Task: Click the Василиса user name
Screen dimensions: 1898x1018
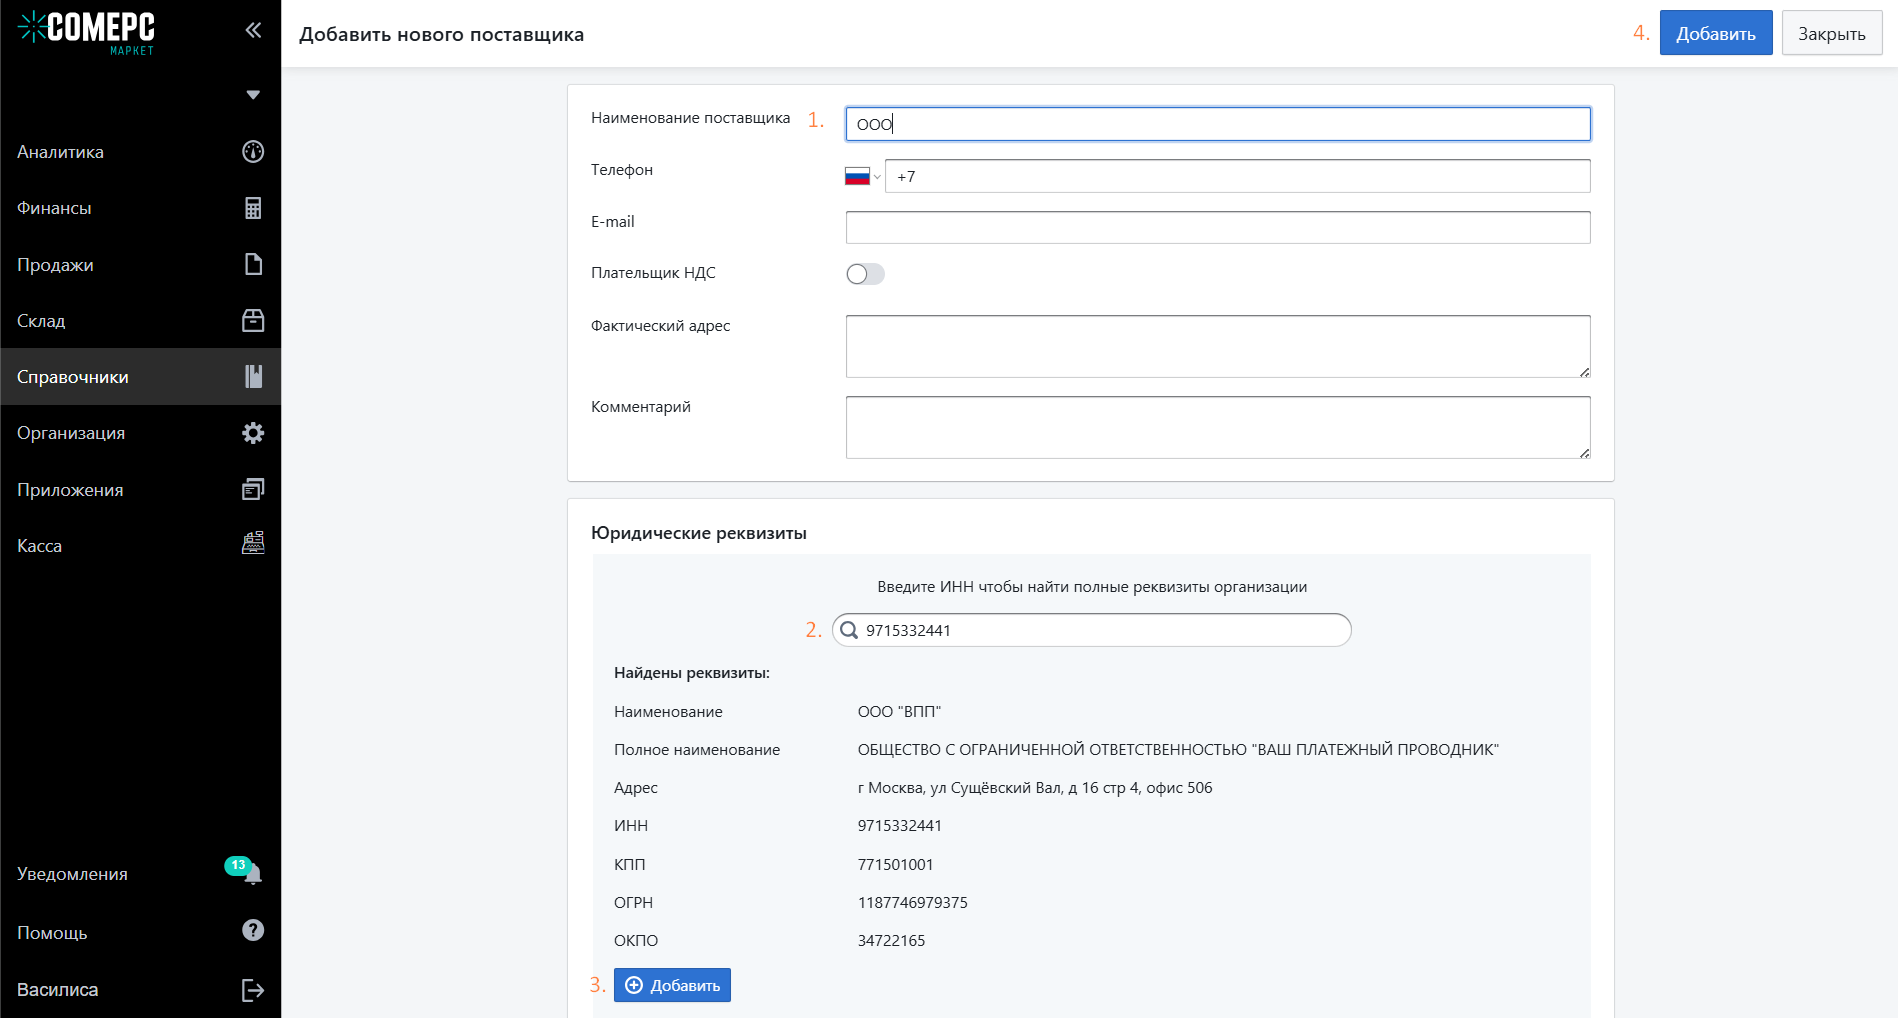Action: coord(57,990)
